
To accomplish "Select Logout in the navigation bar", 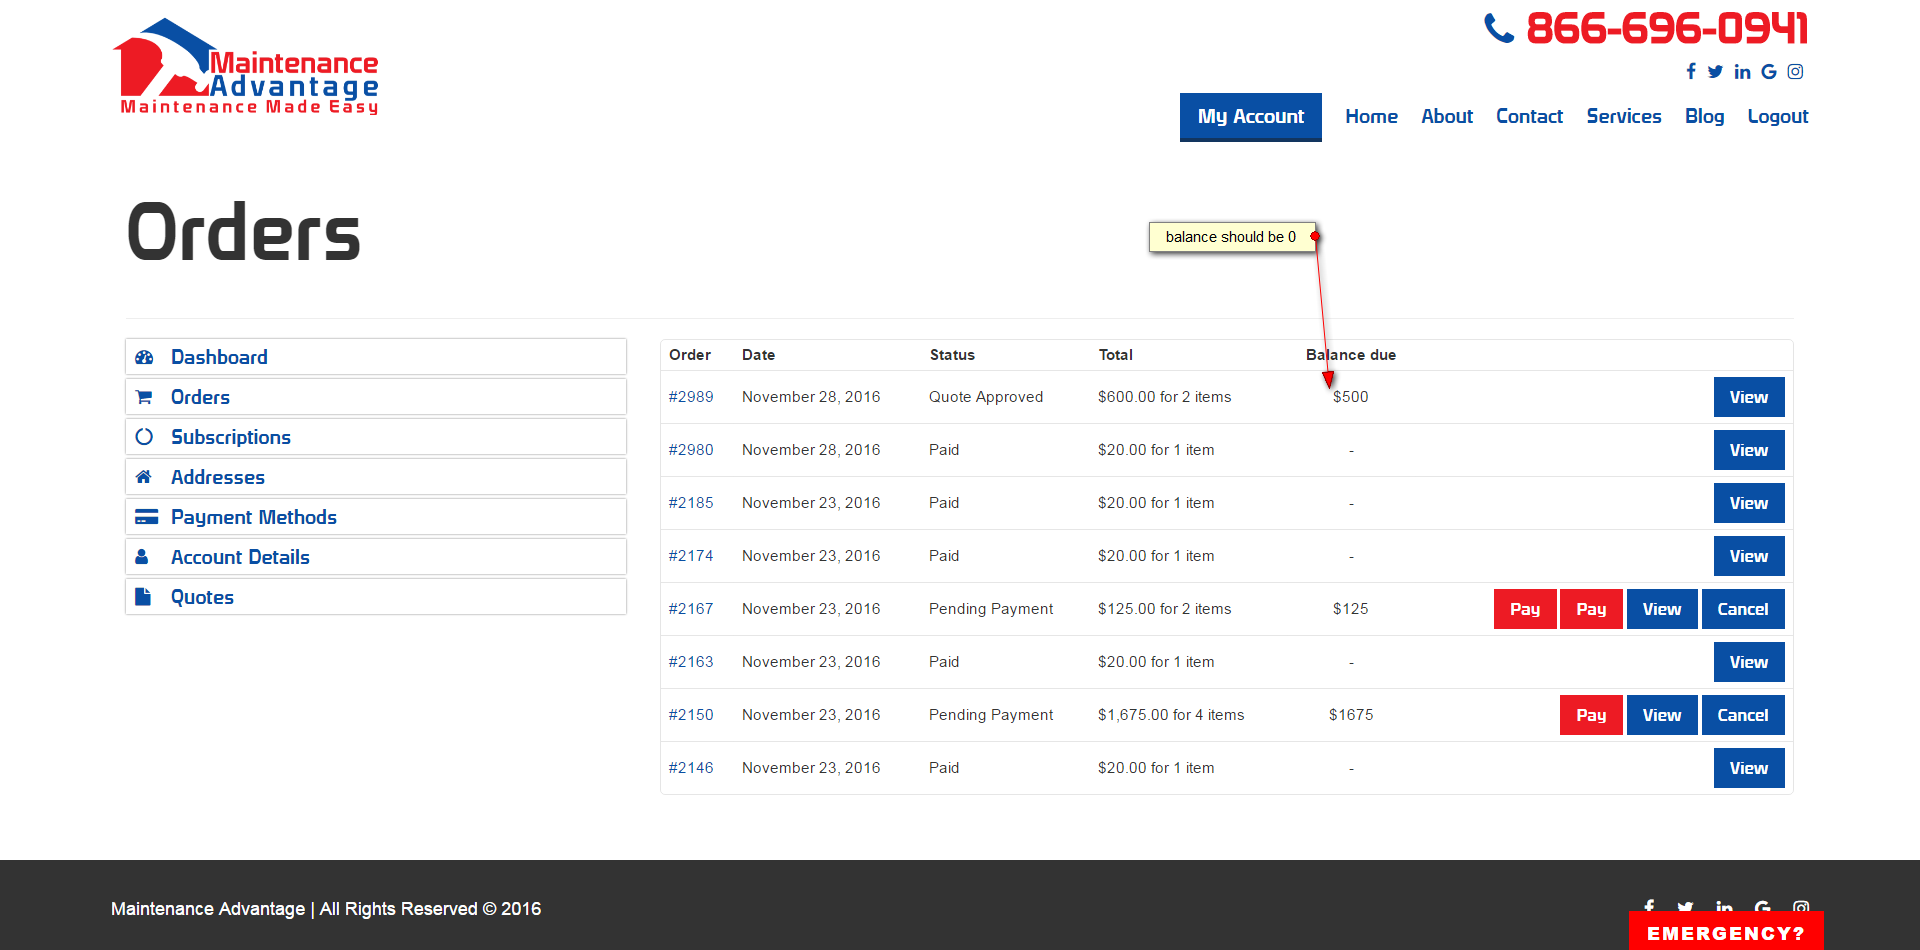I will tap(1777, 117).
